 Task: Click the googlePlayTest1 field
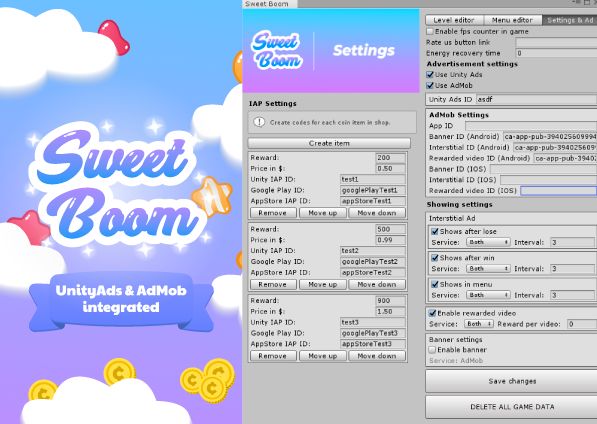373,190
